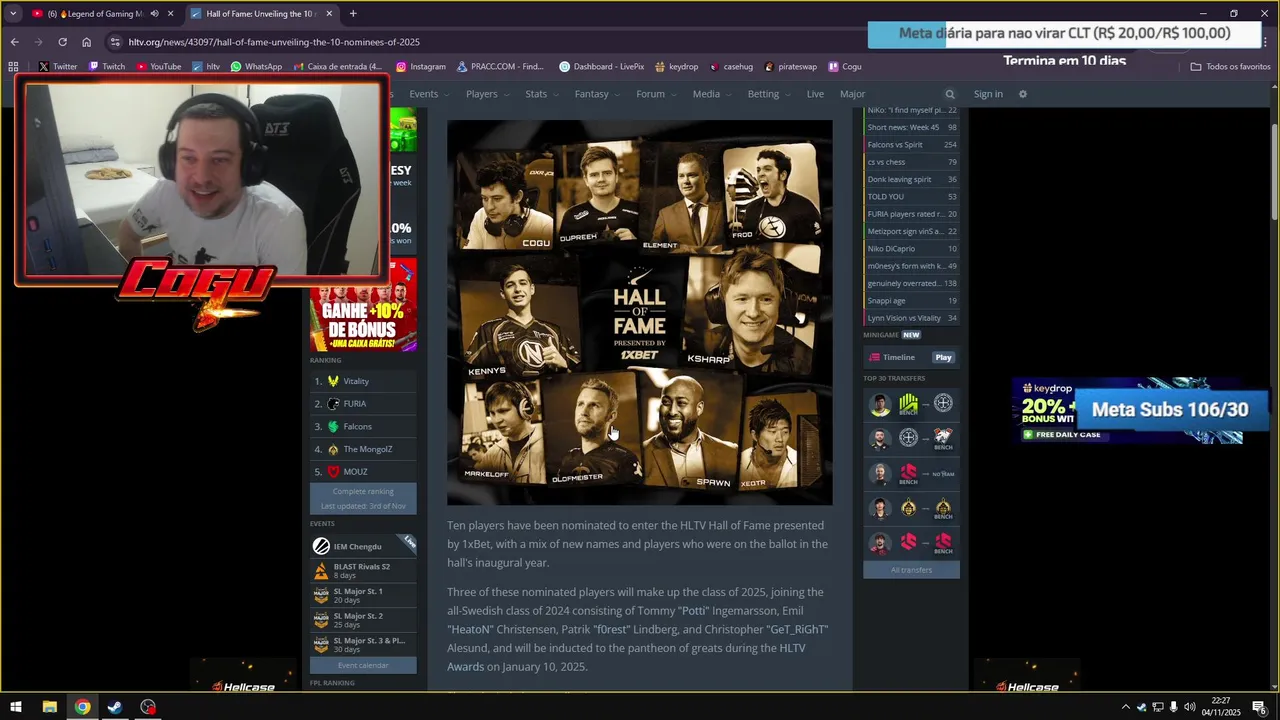Open the volume control in system tray

click(1190, 707)
